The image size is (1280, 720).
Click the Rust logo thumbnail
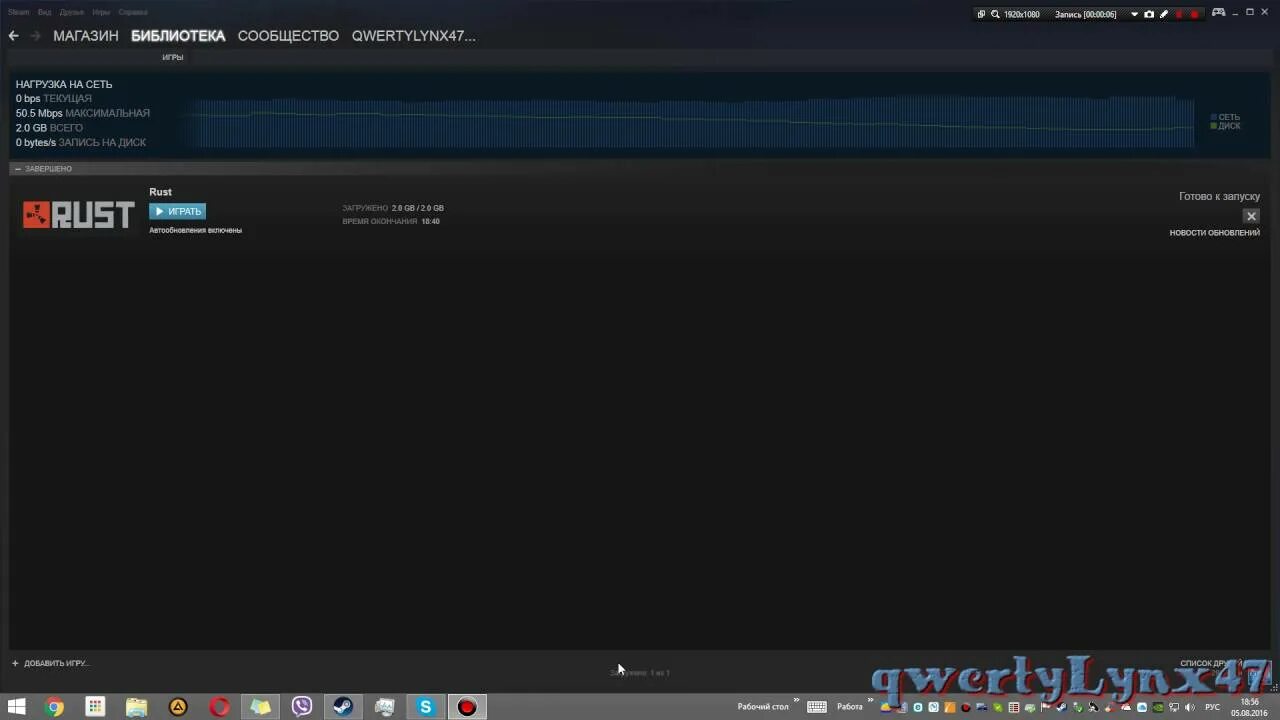click(79, 214)
